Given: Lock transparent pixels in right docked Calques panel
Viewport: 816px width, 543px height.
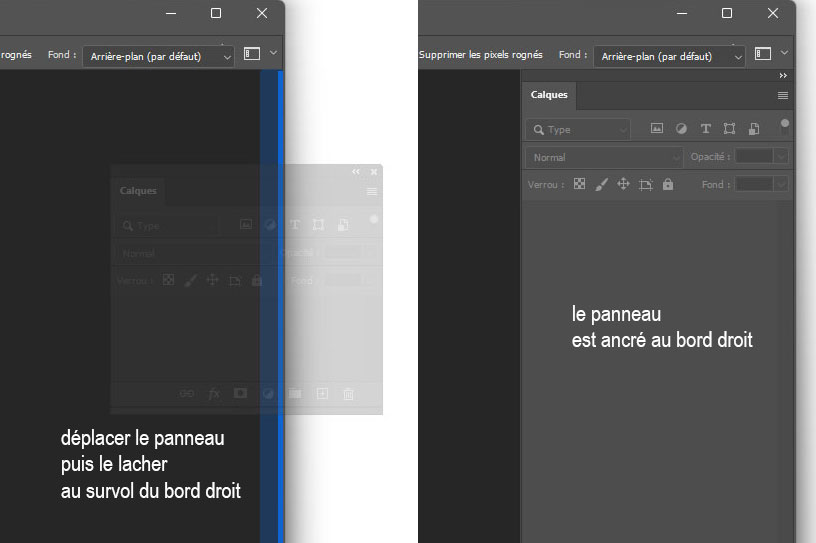Looking at the screenshot, I should (x=579, y=184).
